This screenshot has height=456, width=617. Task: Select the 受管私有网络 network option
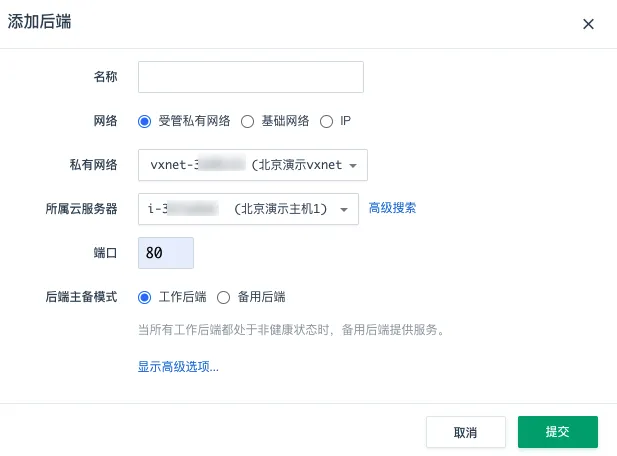click(145, 121)
